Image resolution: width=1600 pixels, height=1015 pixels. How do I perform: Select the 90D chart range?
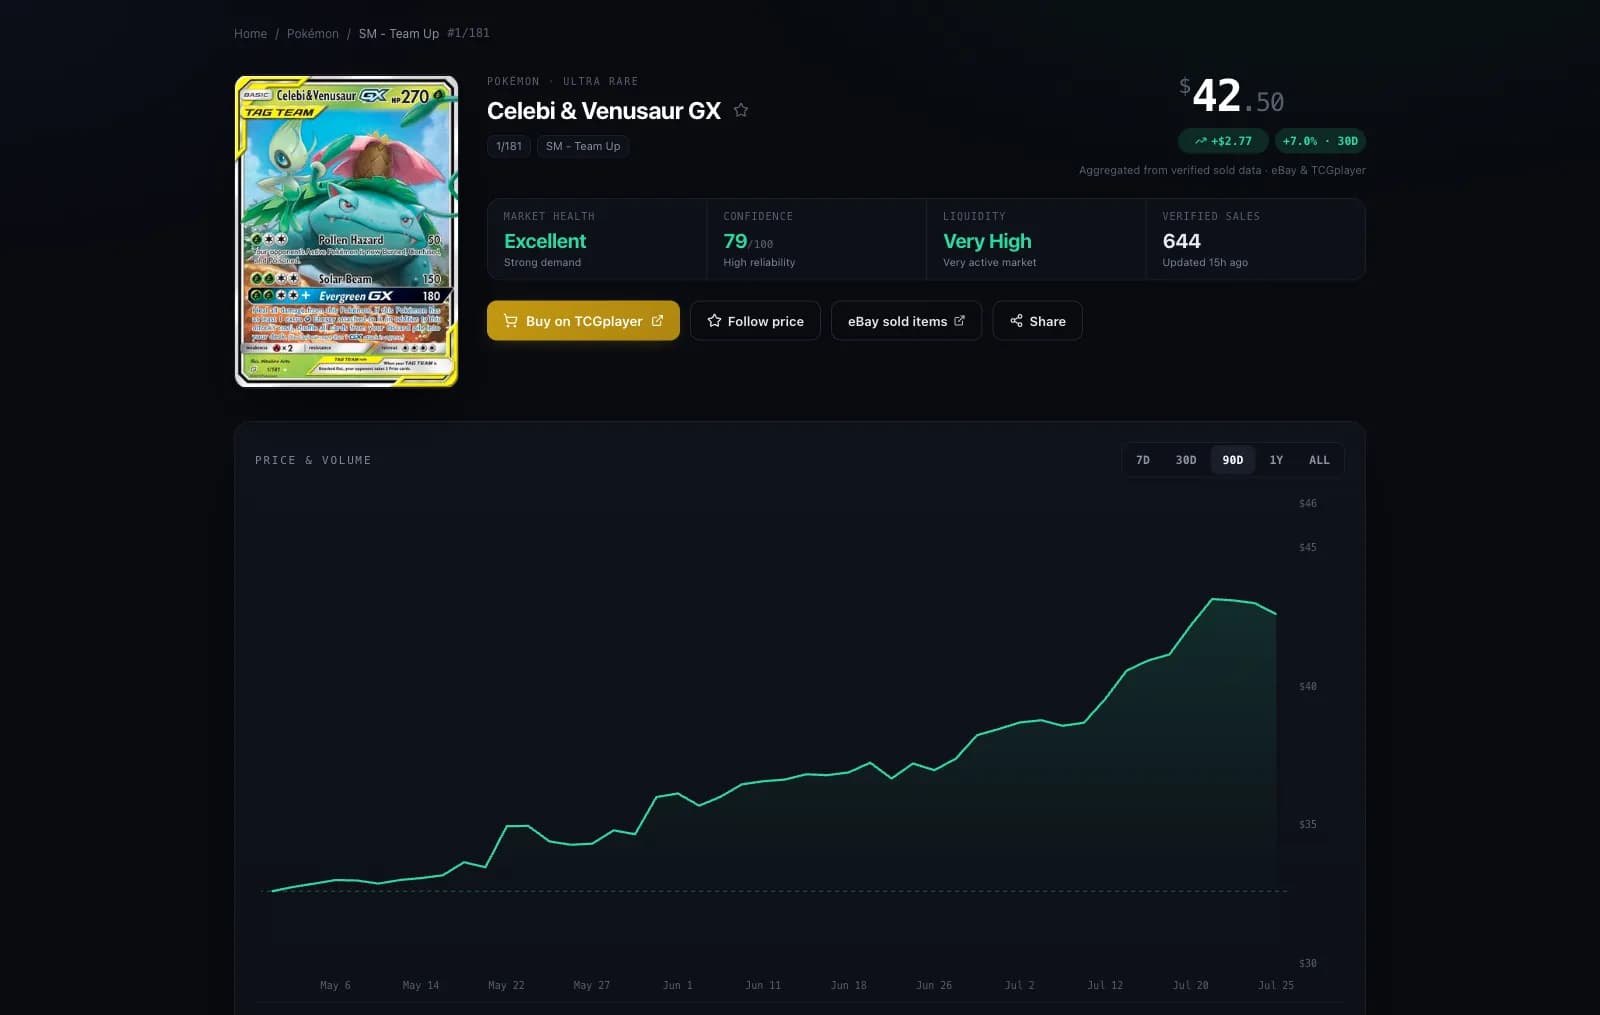[x=1233, y=460]
